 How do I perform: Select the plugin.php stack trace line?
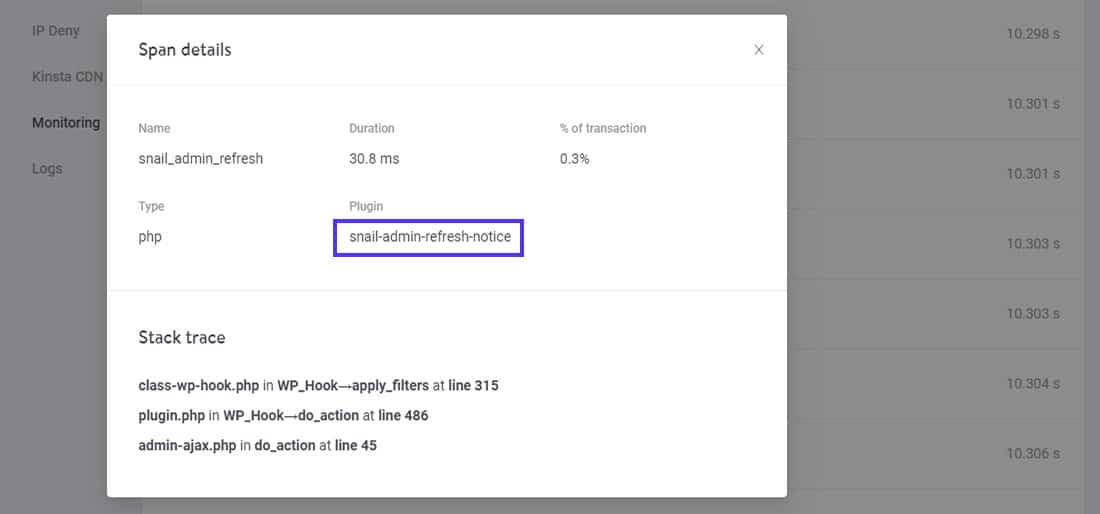pyautogui.click(x=283, y=415)
